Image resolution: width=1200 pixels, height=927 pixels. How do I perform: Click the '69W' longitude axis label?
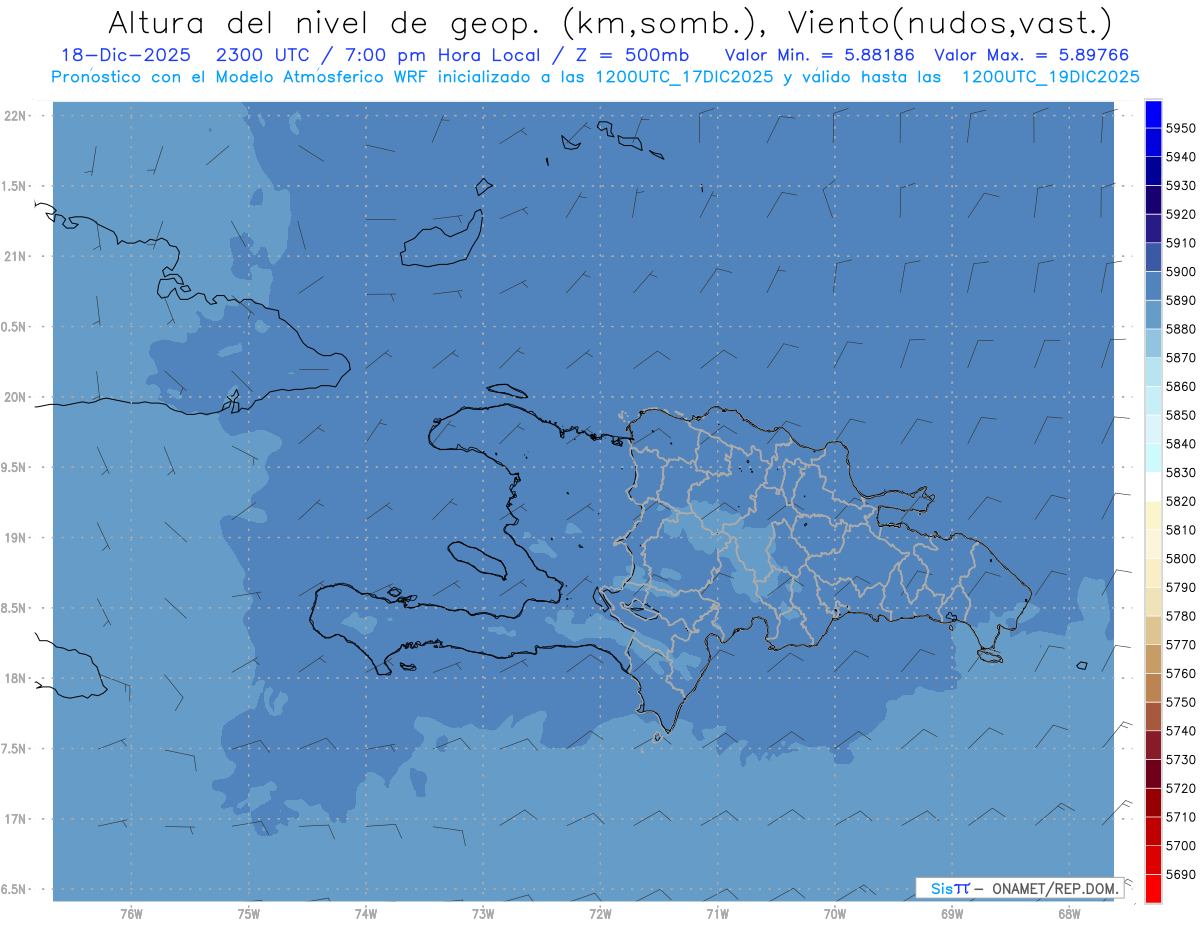(952, 914)
